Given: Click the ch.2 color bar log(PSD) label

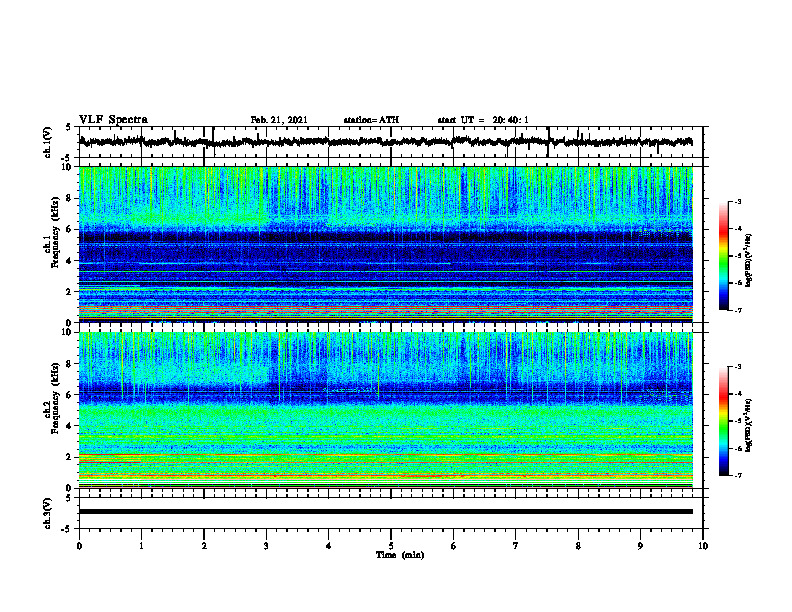Looking at the screenshot, I should [x=749, y=423].
